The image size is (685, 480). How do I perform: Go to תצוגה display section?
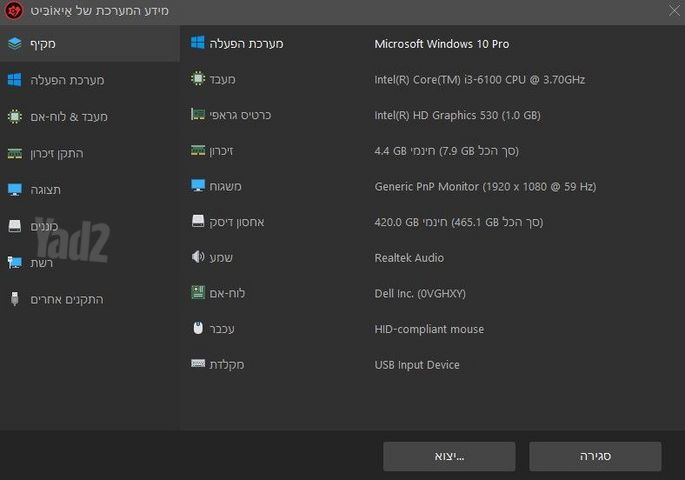[x=90, y=190]
